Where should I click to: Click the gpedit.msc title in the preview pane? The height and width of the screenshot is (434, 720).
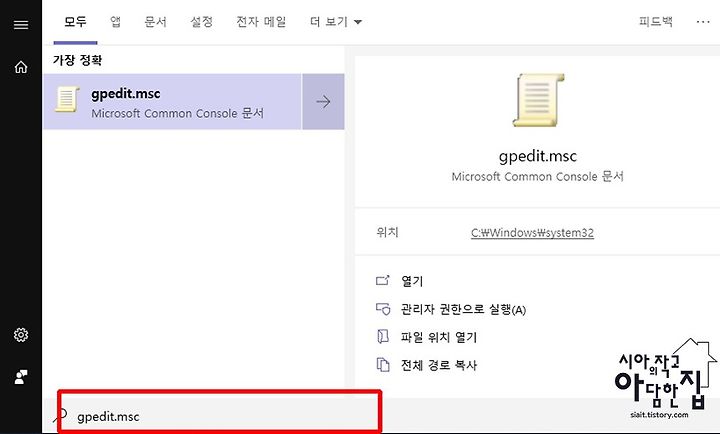pyautogui.click(x=538, y=156)
